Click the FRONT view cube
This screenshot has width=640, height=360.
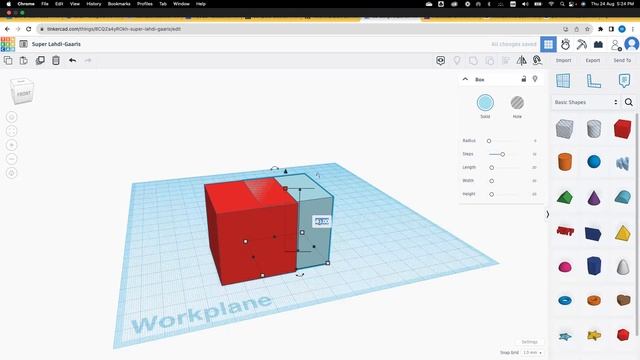point(22,91)
